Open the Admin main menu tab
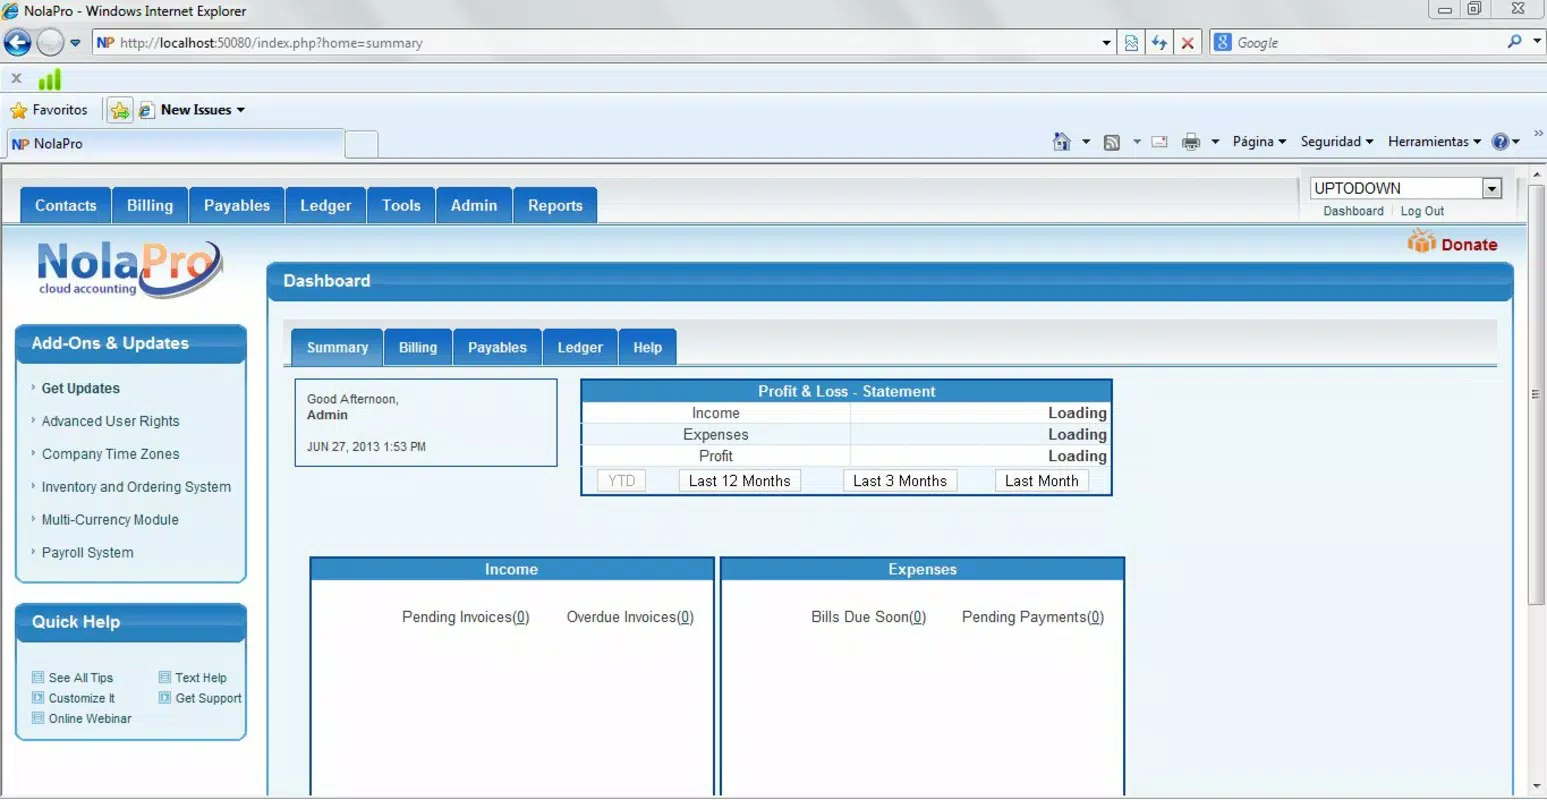 (474, 205)
